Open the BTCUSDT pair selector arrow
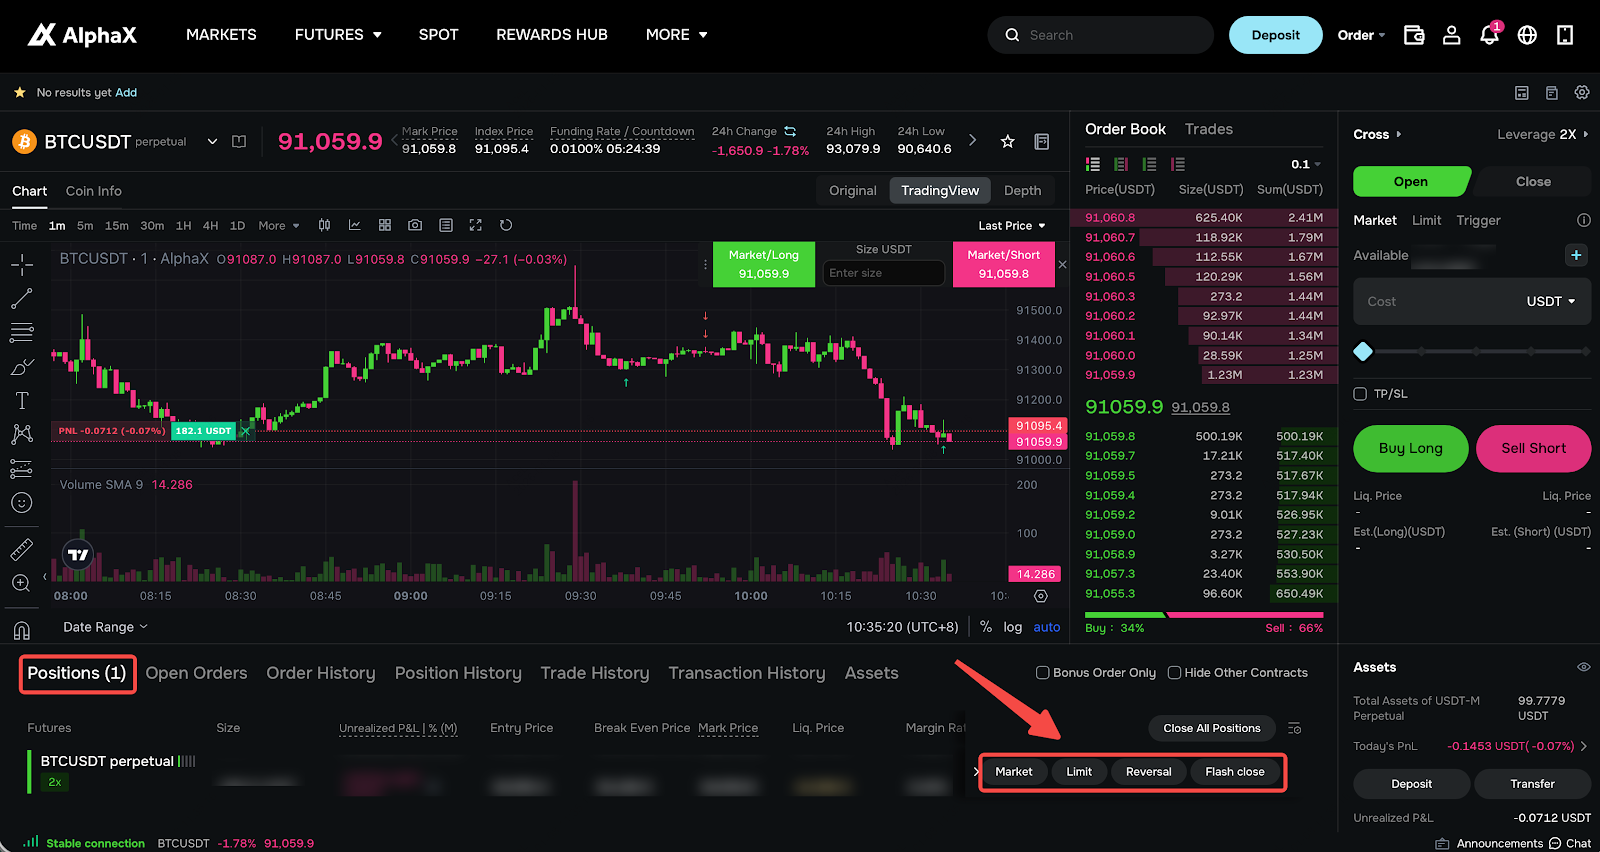Screen dimensions: 1600x852 (x=212, y=142)
